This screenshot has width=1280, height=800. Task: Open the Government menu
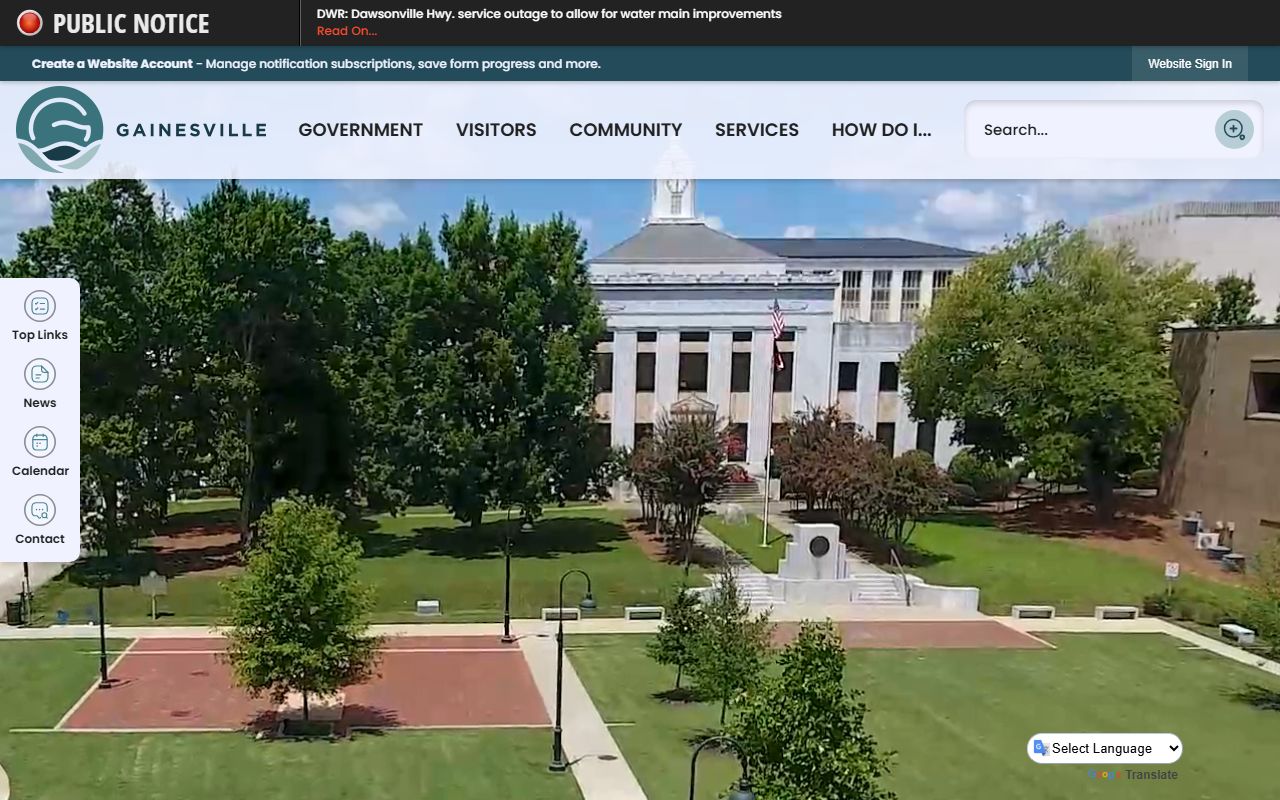coord(360,130)
